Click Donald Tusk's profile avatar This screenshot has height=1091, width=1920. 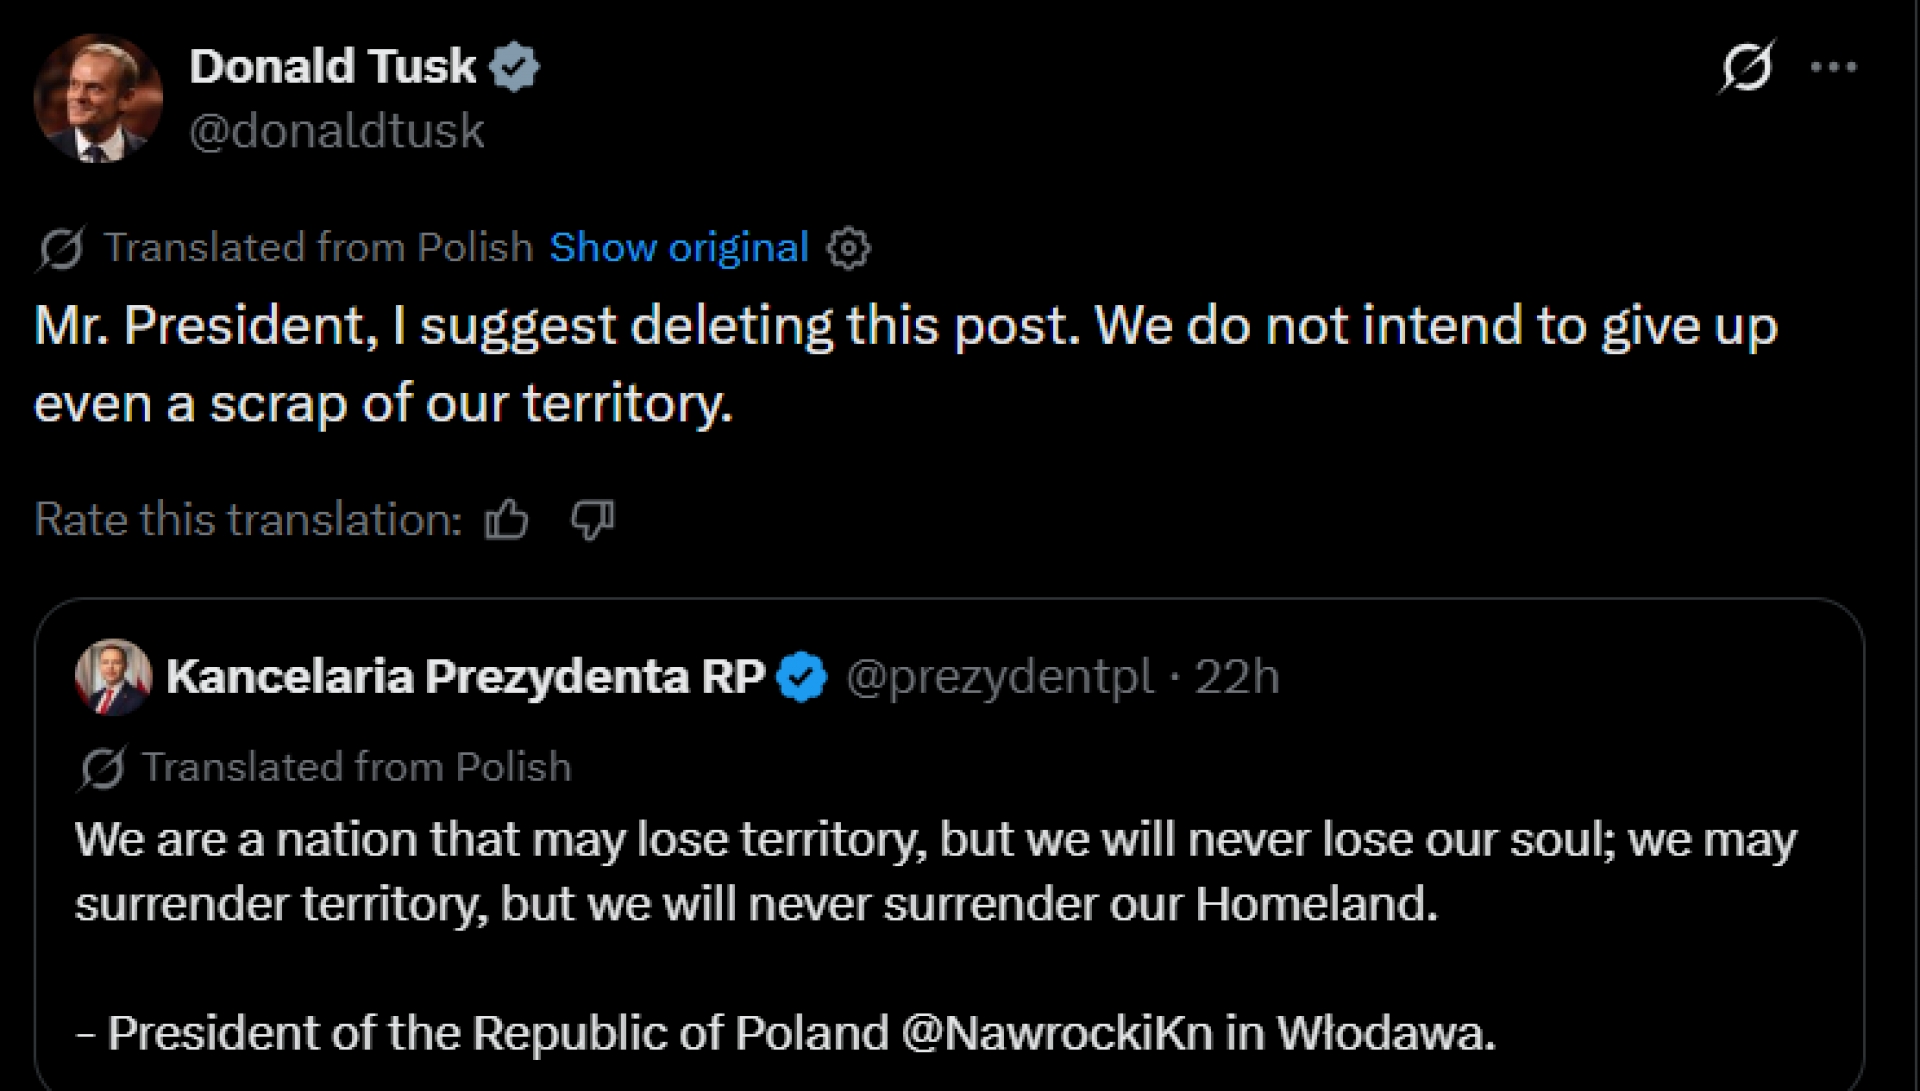point(98,98)
